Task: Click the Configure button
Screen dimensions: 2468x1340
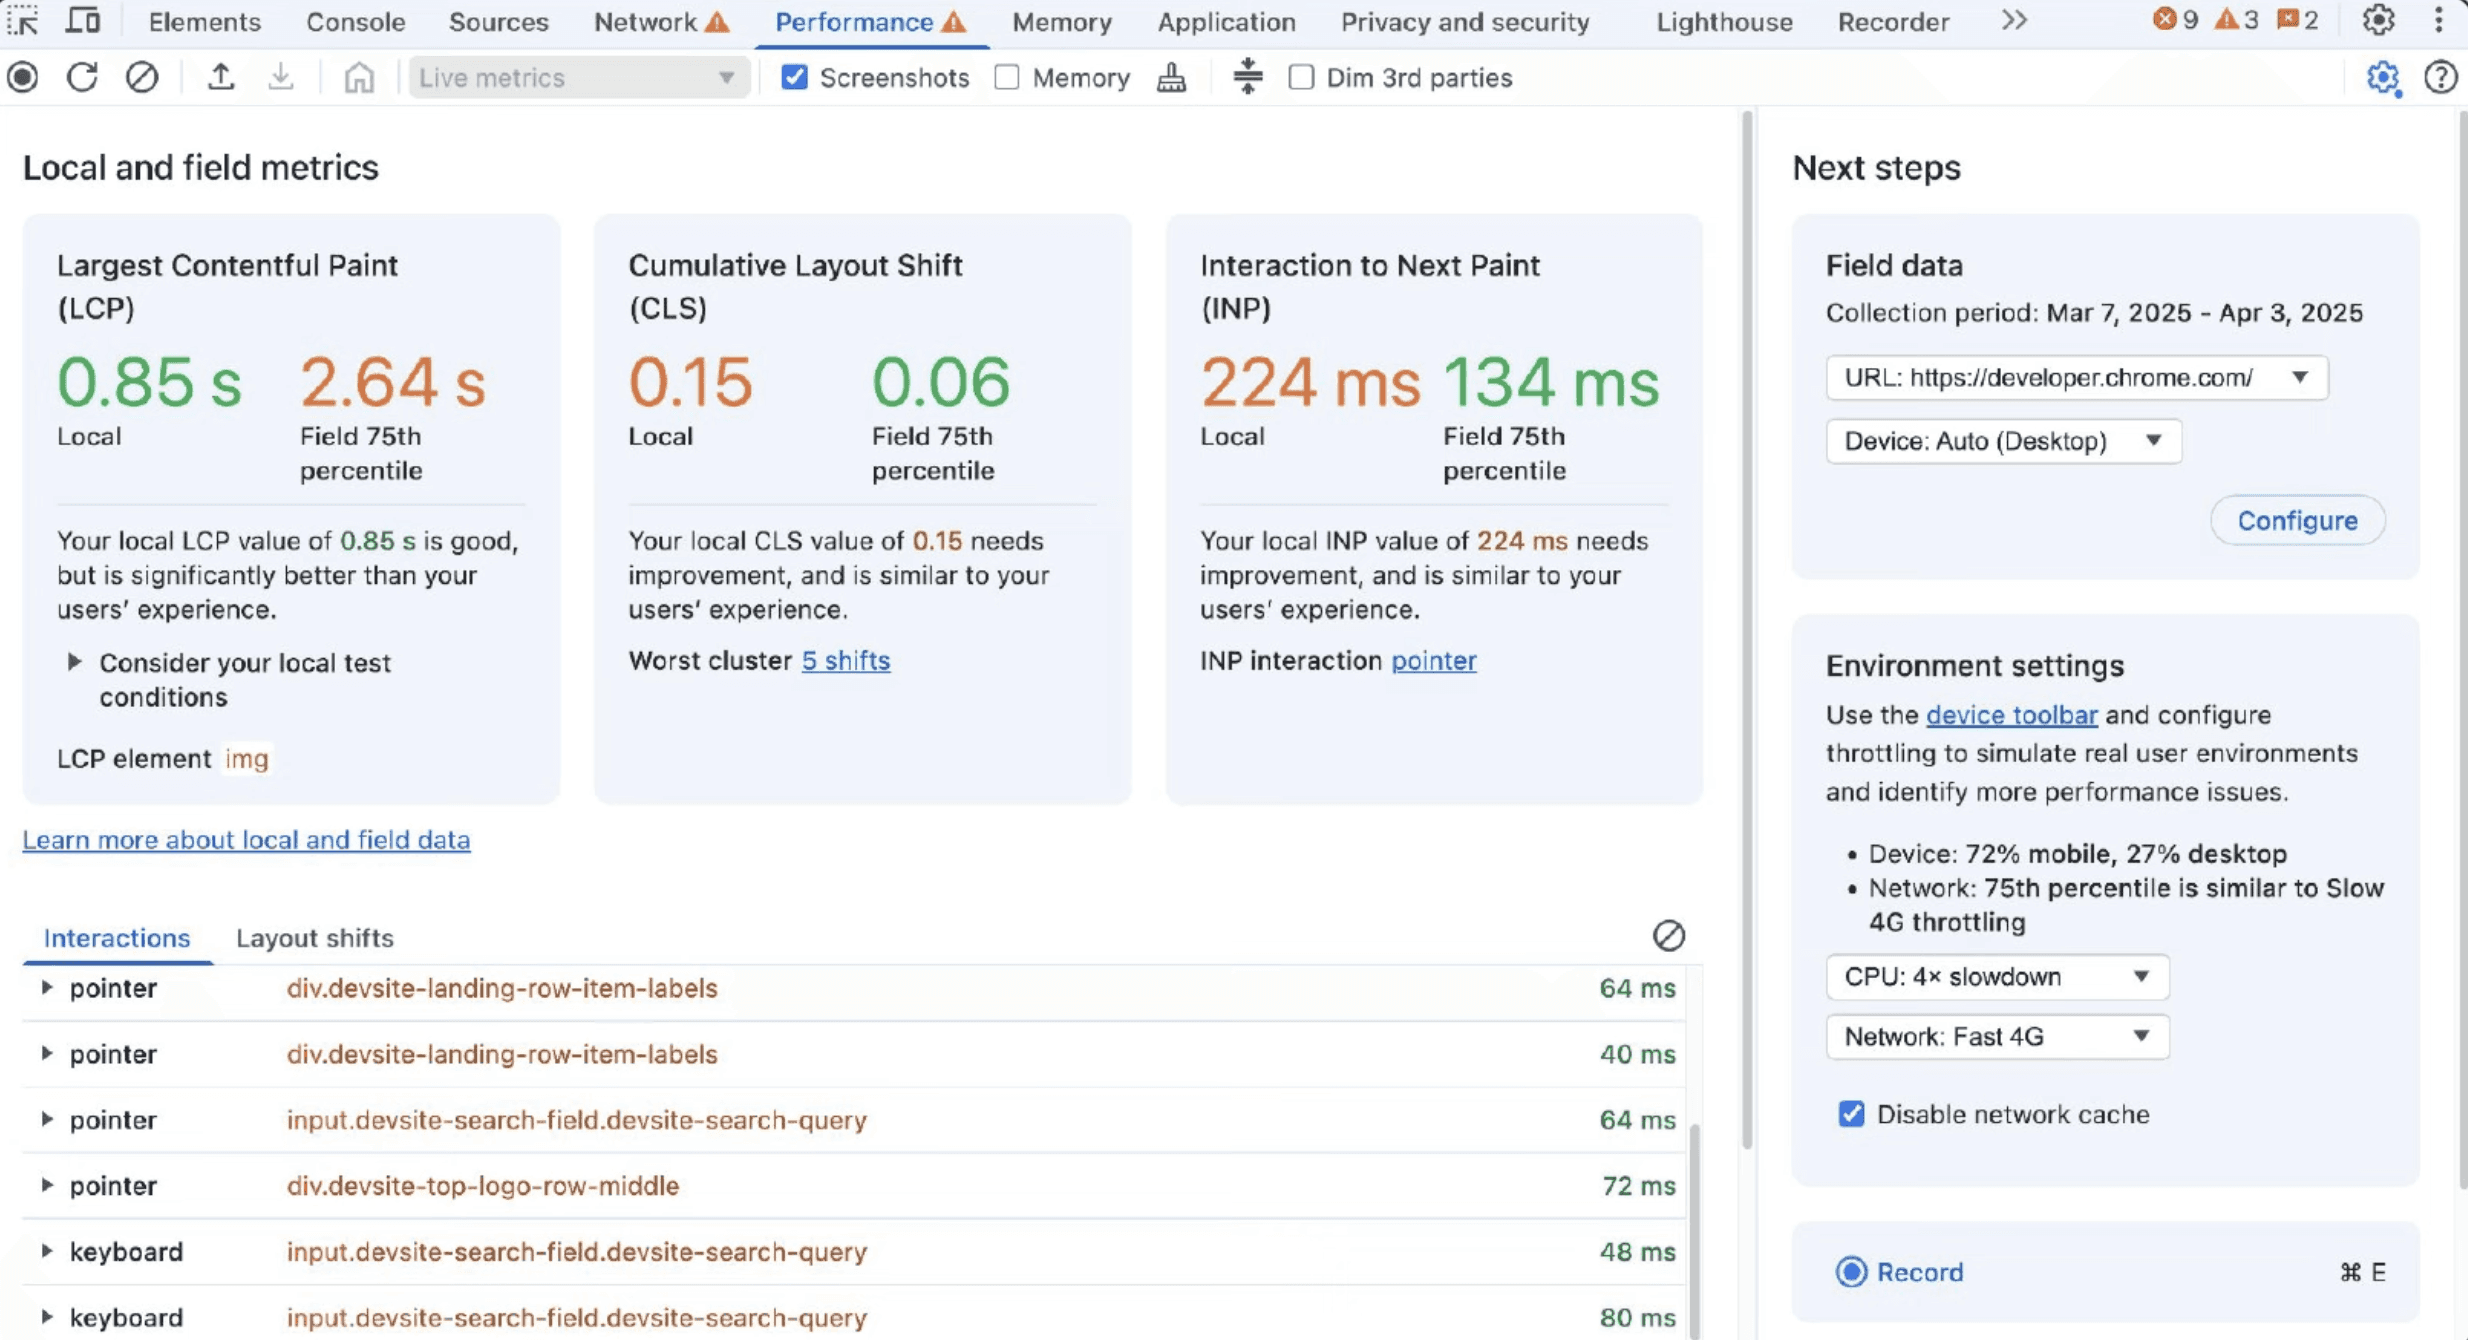Action: pyautogui.click(x=2296, y=521)
